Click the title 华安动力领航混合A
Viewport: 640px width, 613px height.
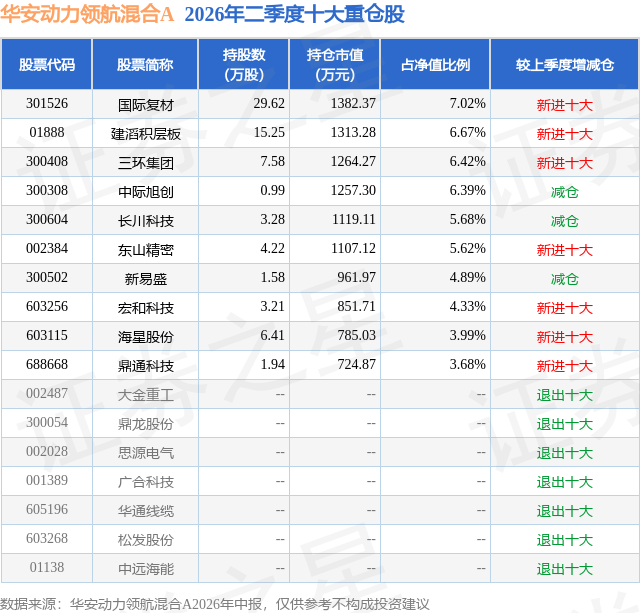click(x=87, y=14)
